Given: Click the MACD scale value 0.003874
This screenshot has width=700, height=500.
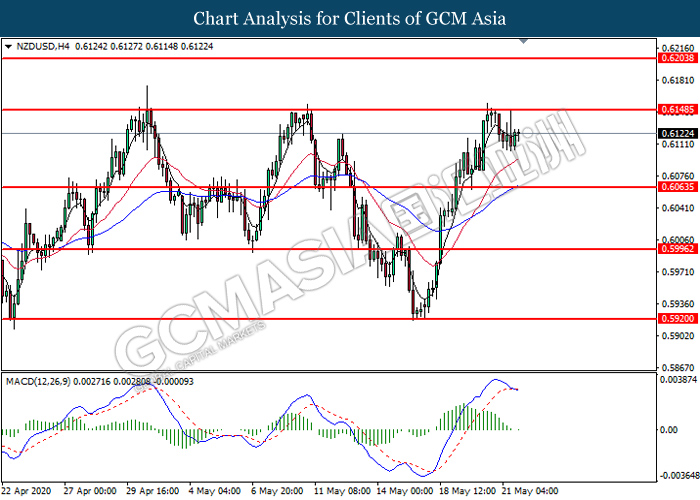Looking at the screenshot, I should point(678,379).
